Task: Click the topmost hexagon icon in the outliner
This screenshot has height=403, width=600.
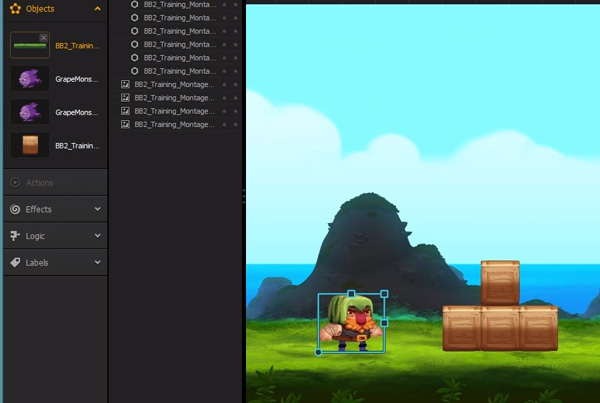Action: click(134, 5)
